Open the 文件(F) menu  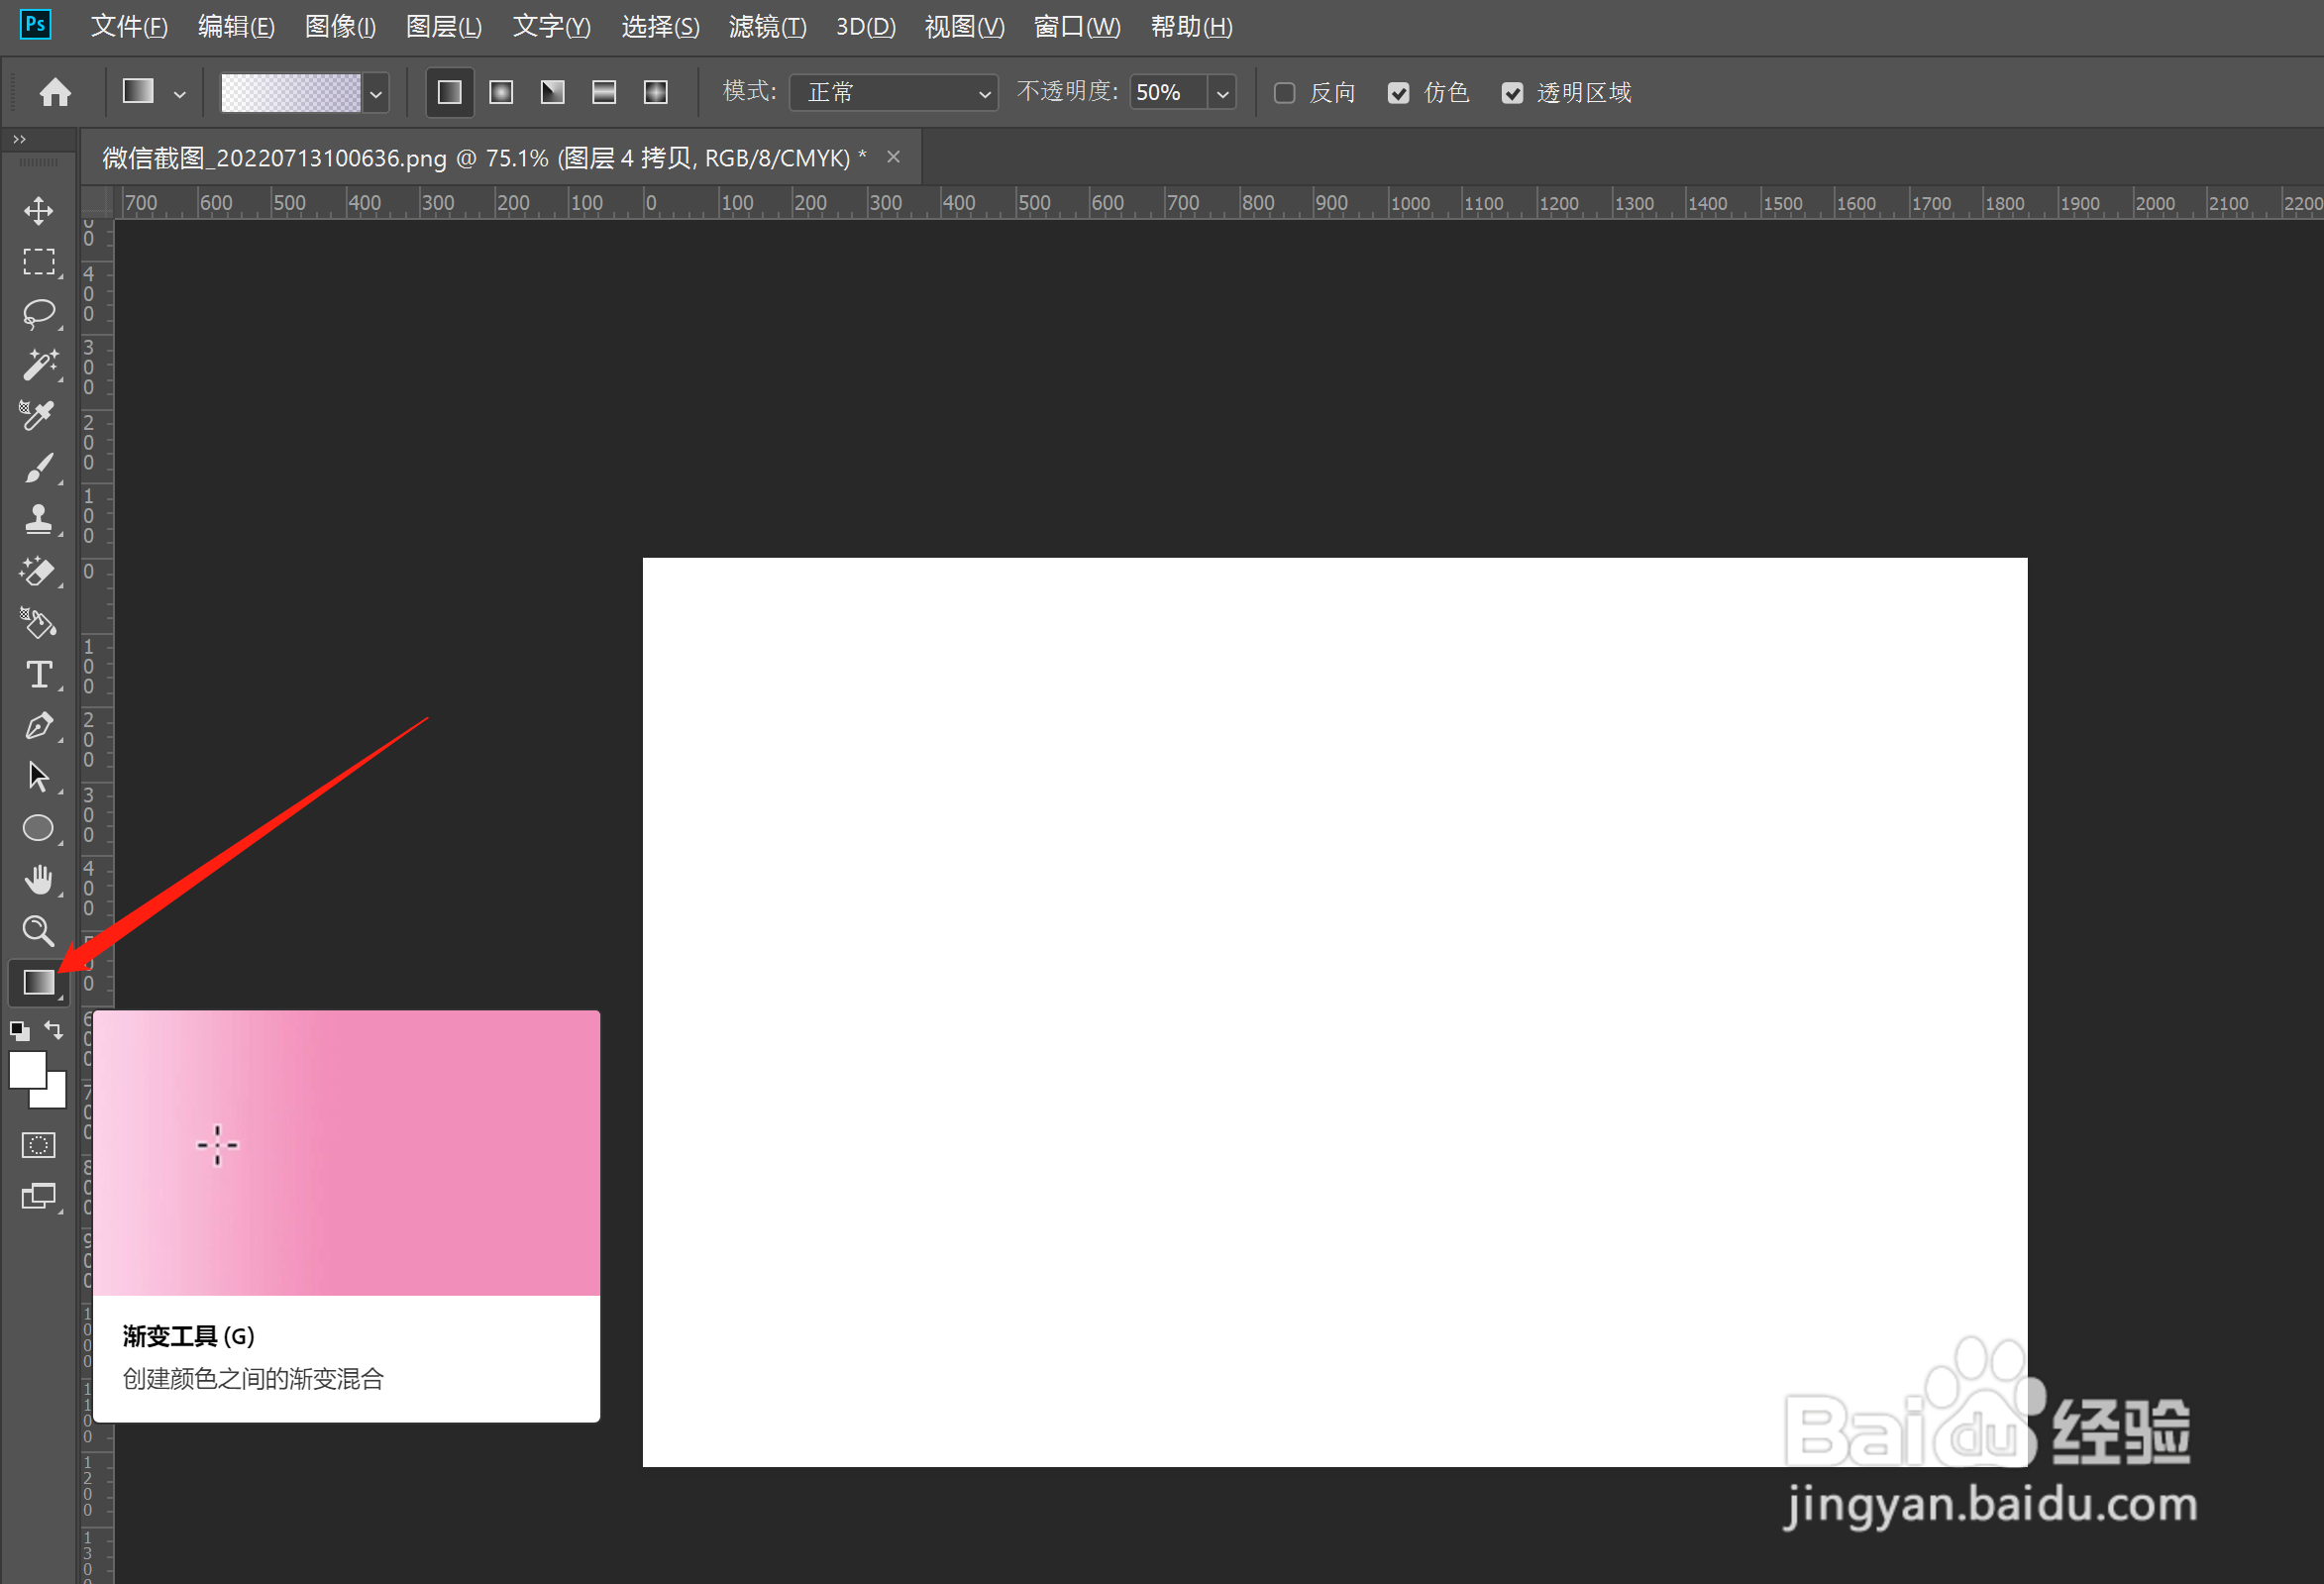(x=128, y=27)
